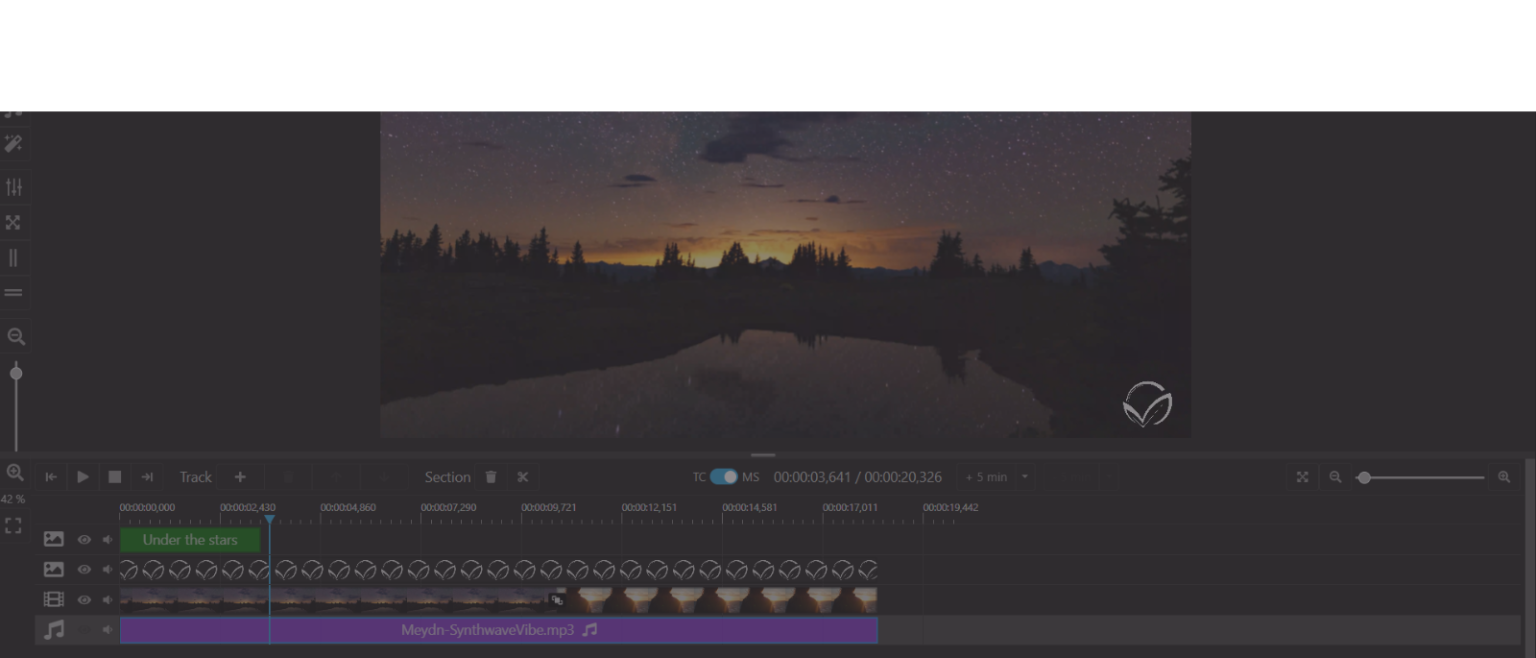
Task: Click the timeline zoom slider handle
Action: click(1364, 477)
